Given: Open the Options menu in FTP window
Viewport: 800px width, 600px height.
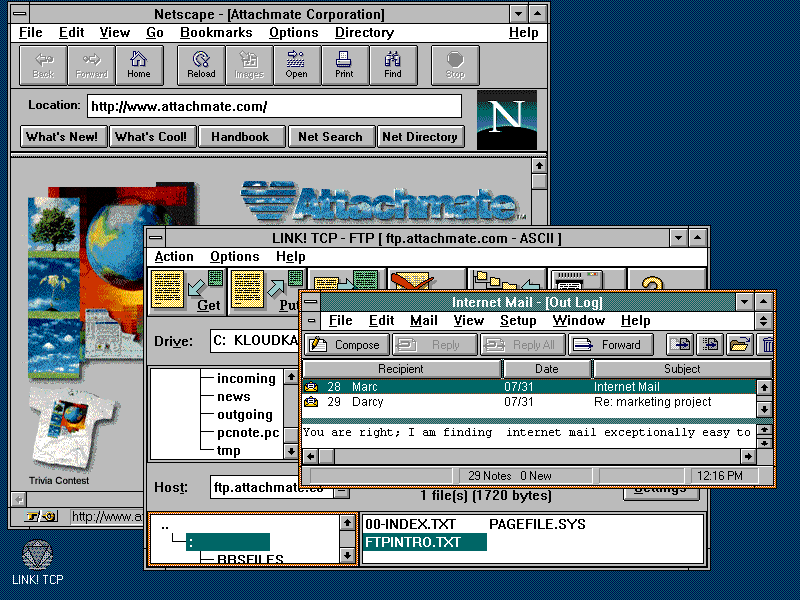Looking at the screenshot, I should [x=235, y=257].
